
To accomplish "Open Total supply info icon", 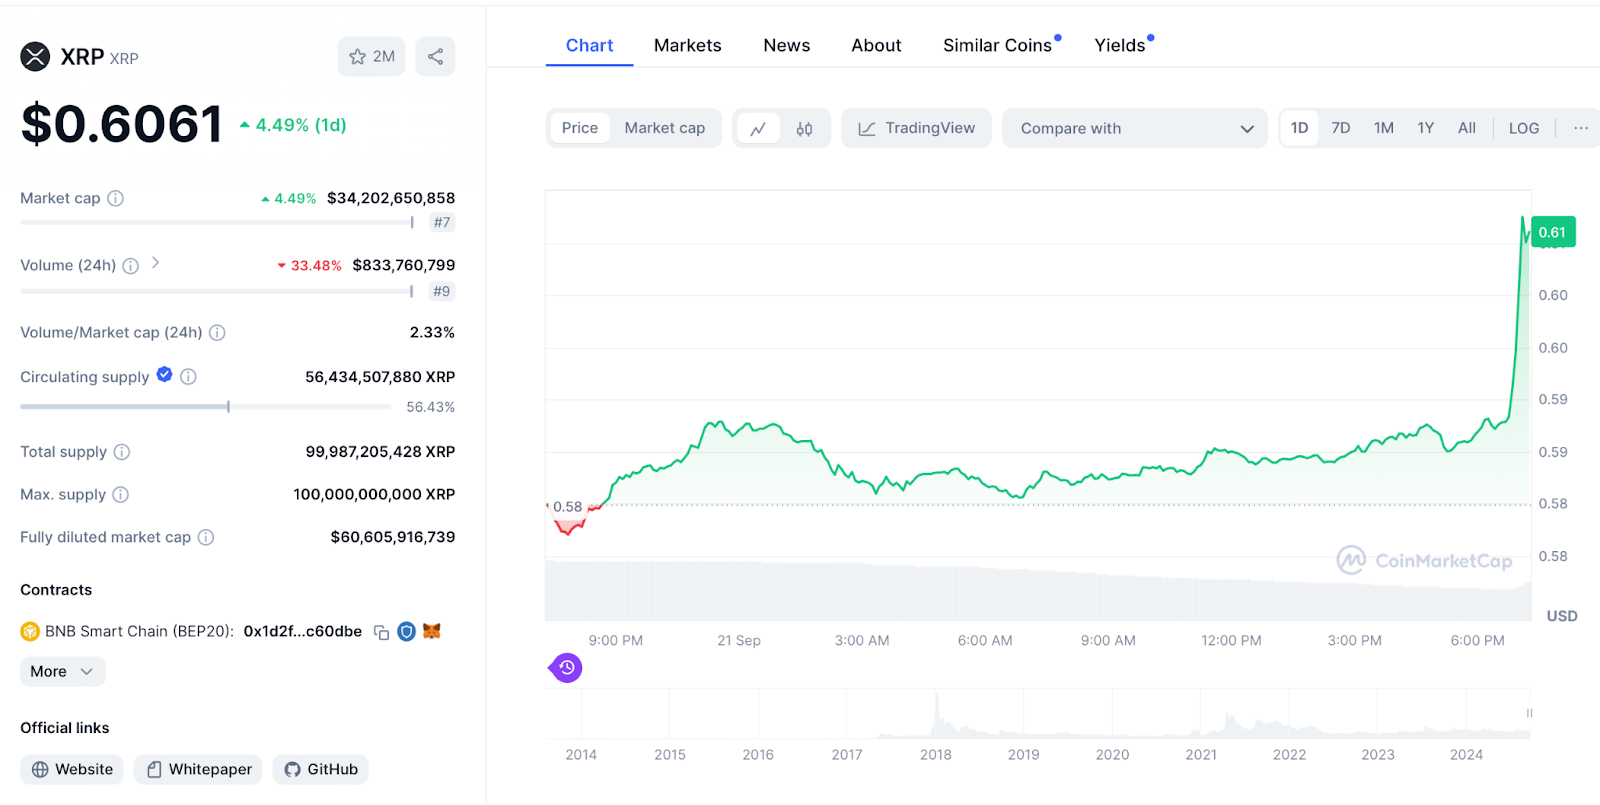I will [x=122, y=452].
